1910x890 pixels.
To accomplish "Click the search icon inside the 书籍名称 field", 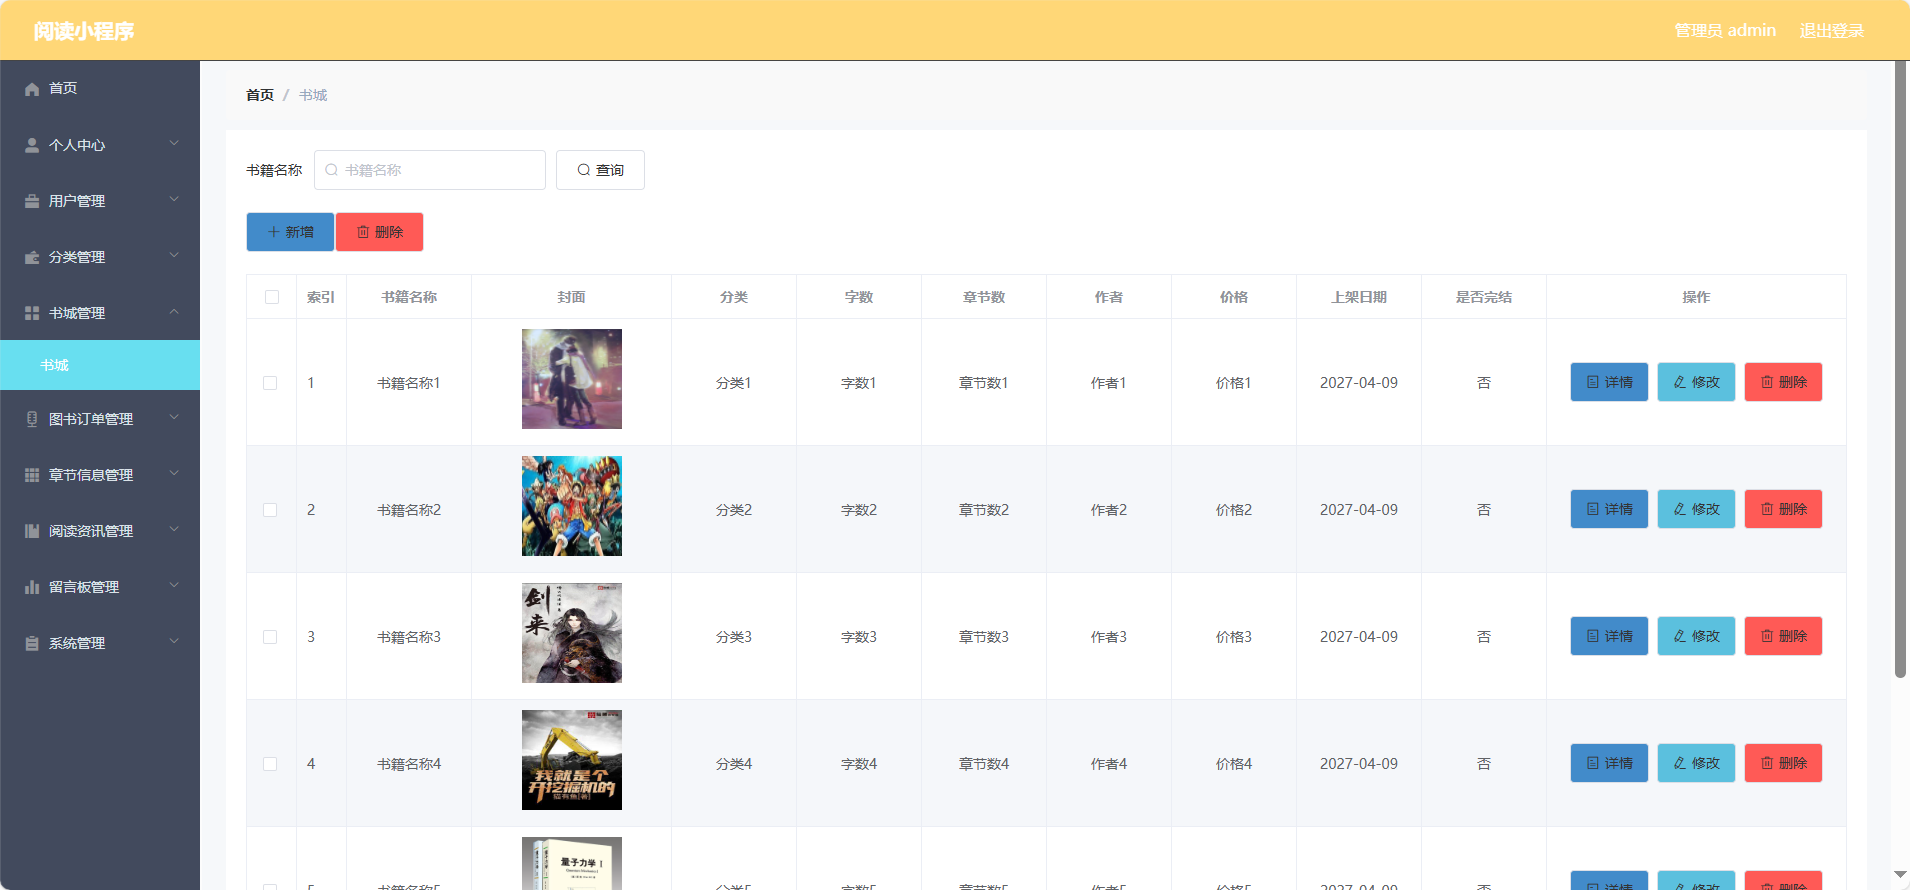I will [x=332, y=170].
